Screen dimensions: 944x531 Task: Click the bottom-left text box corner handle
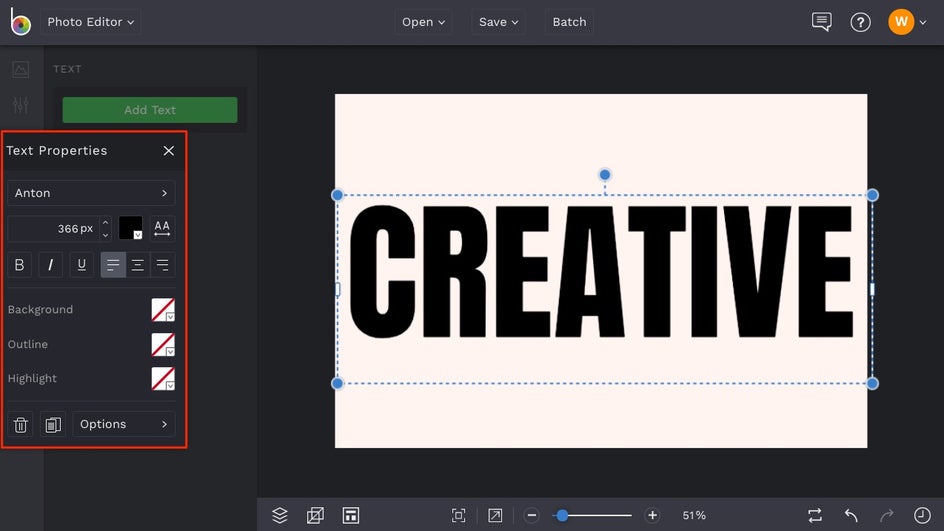pos(337,384)
